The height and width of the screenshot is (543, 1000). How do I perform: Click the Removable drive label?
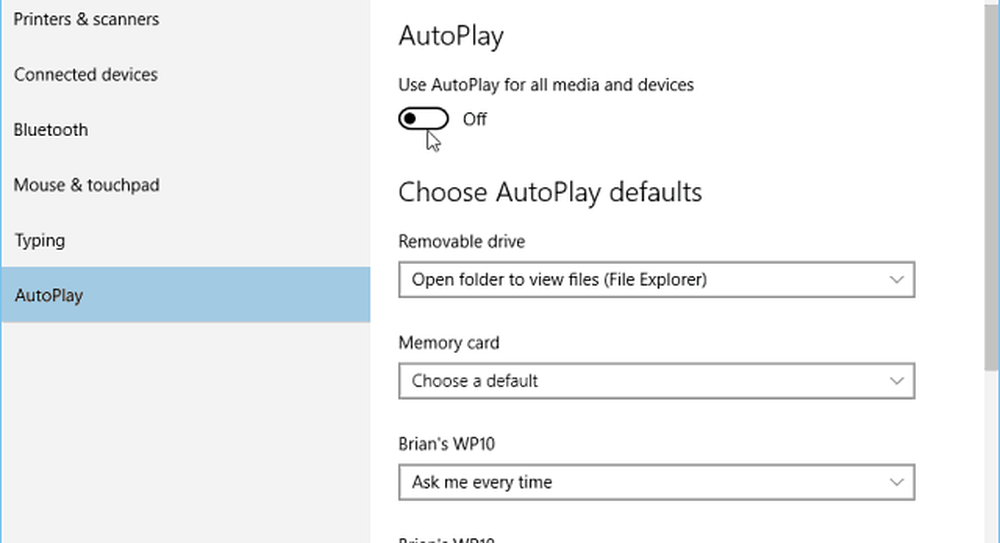[x=462, y=241]
